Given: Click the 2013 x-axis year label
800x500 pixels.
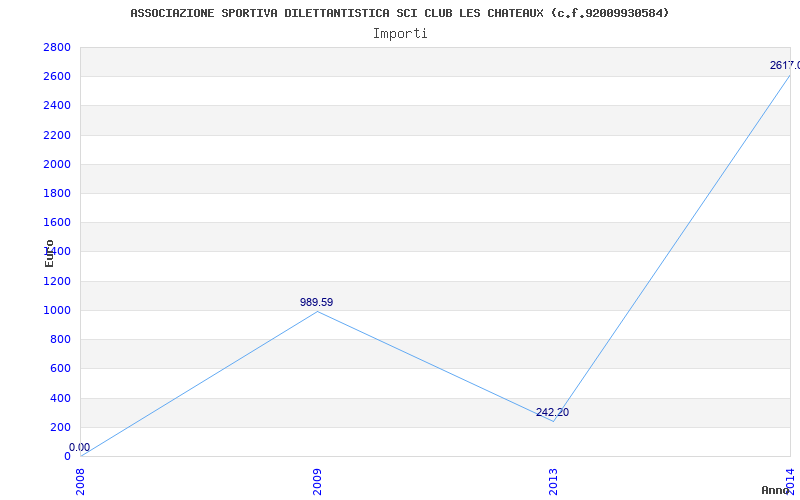Looking at the screenshot, I should click(554, 482).
